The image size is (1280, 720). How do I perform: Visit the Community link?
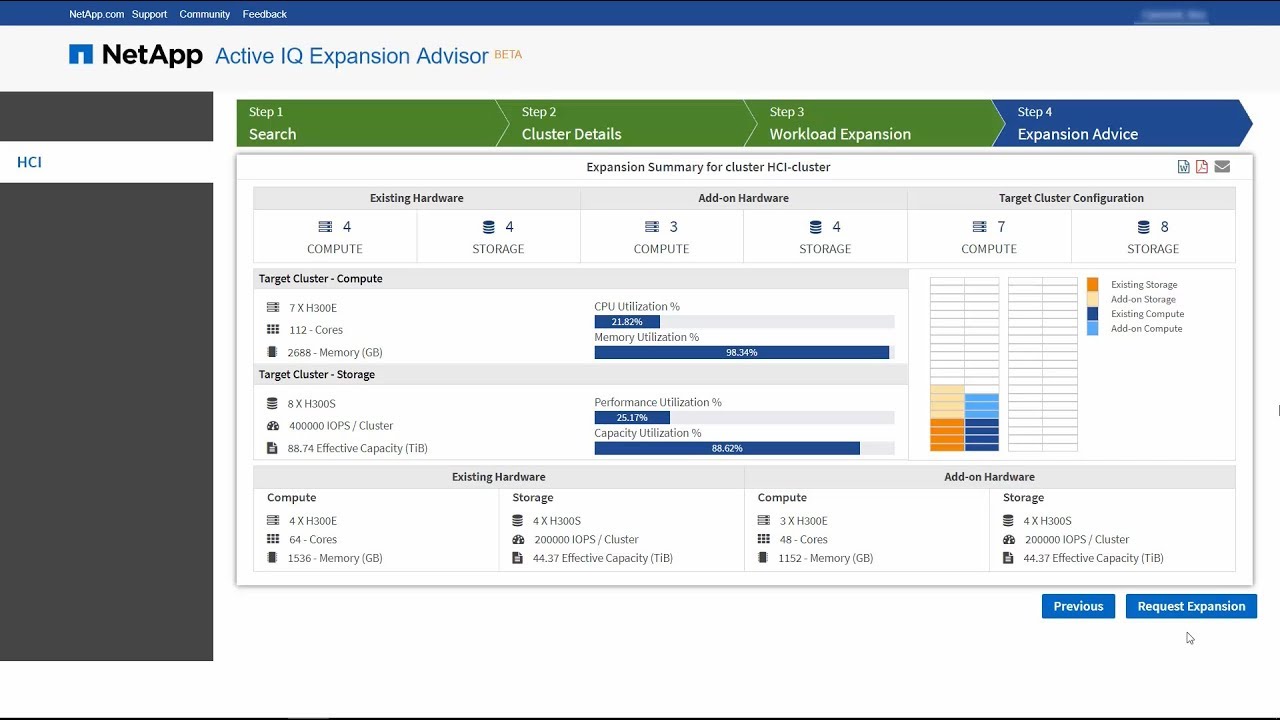pyautogui.click(x=205, y=14)
